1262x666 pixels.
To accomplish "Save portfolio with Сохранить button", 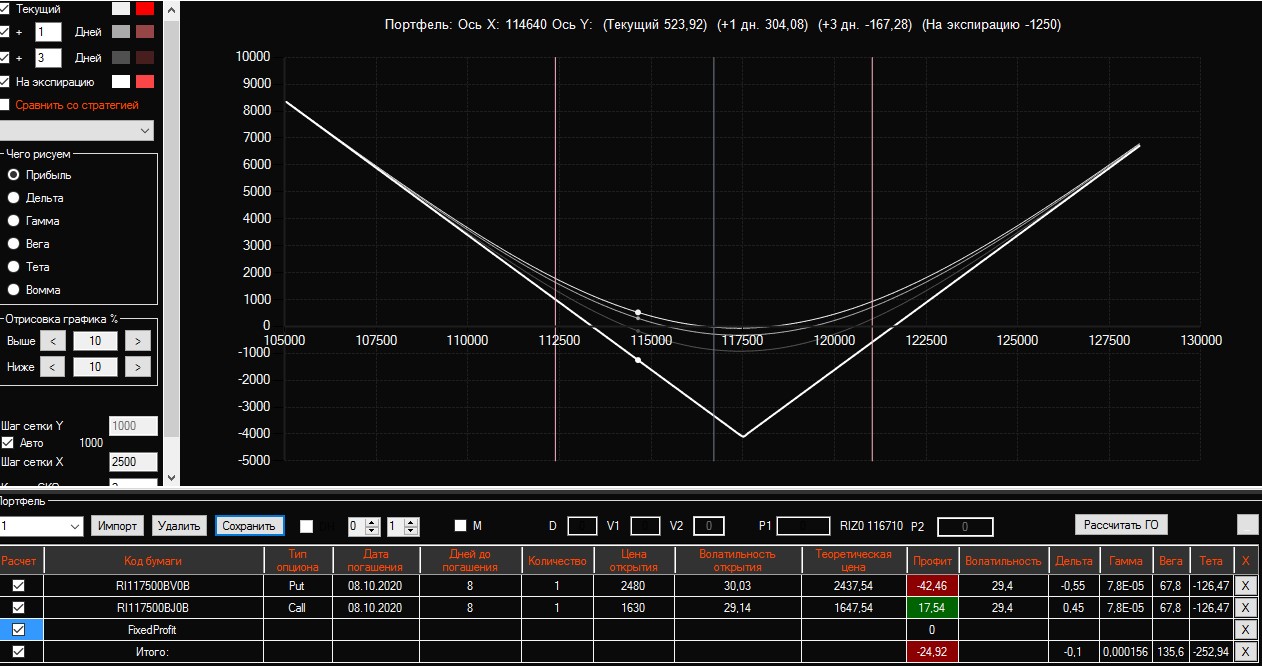I will [250, 526].
